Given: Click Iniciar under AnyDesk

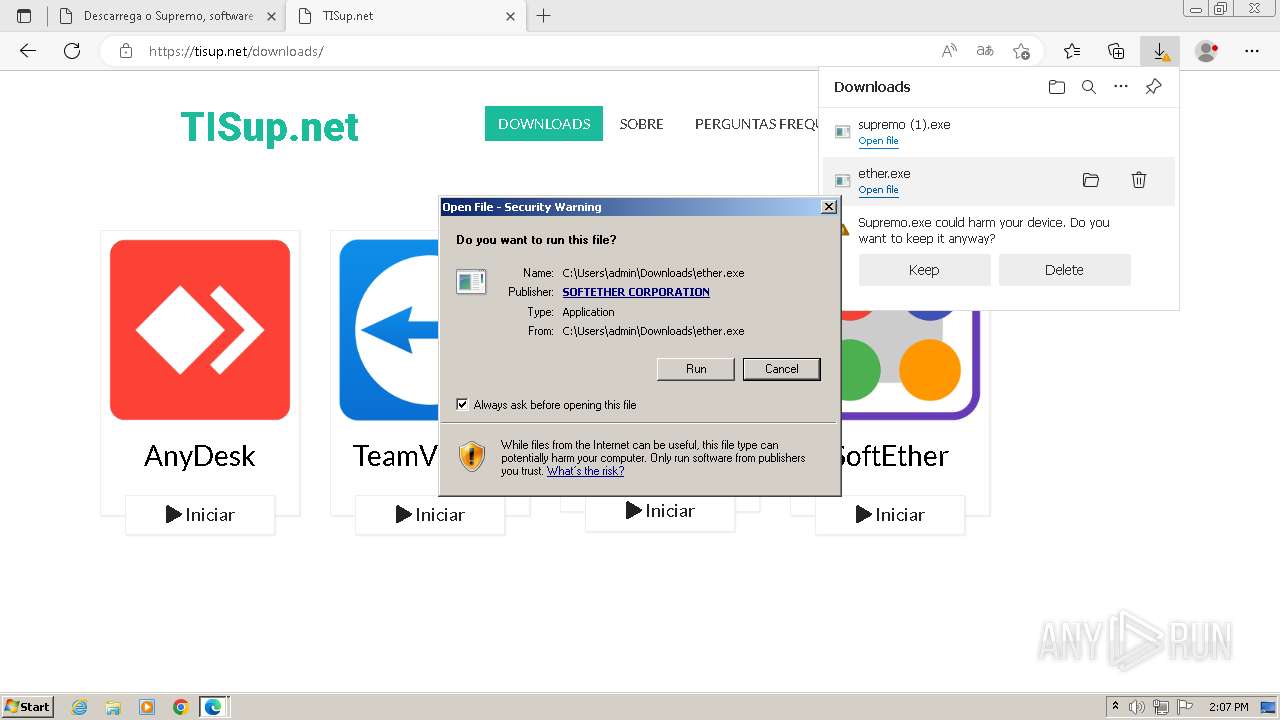Looking at the screenshot, I should (x=200, y=515).
